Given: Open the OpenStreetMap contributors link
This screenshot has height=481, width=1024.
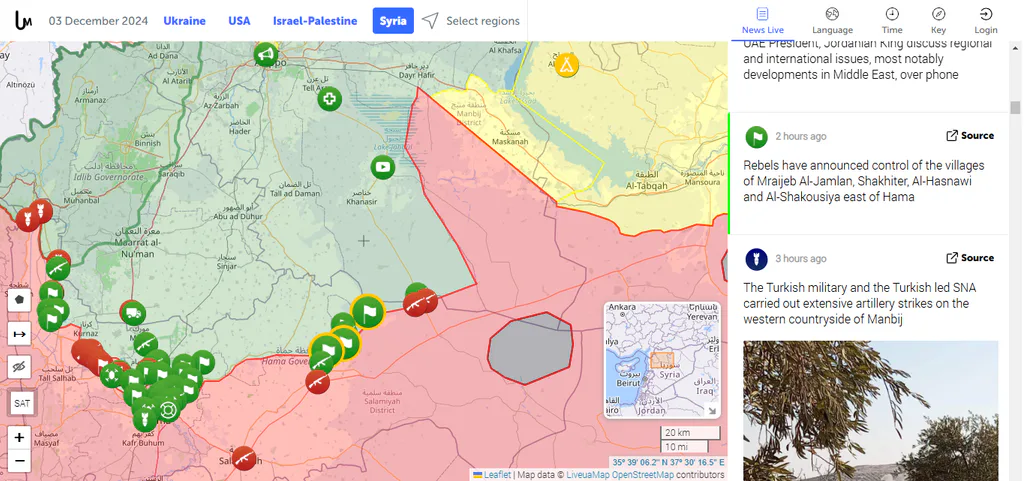Looking at the screenshot, I should [x=645, y=474].
